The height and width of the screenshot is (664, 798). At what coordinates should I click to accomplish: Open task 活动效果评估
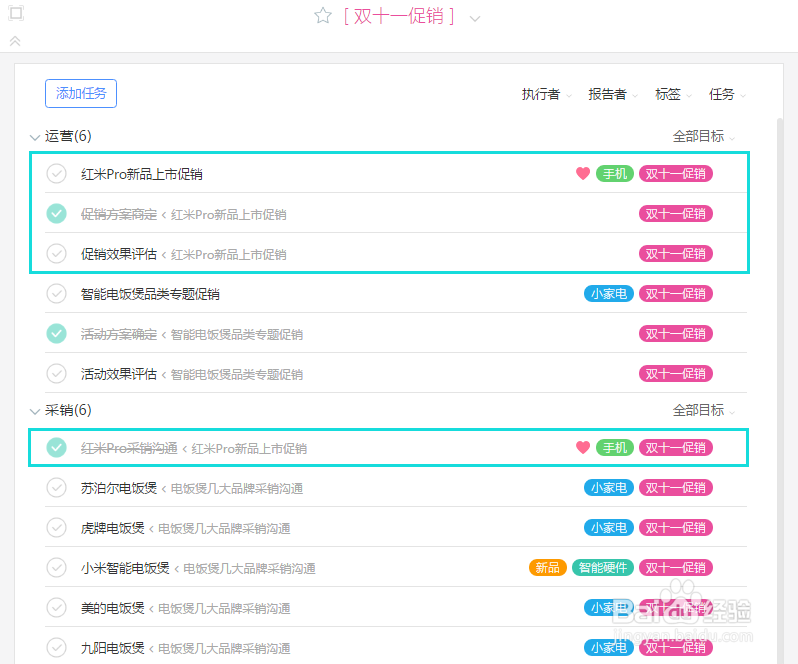pyautogui.click(x=119, y=374)
